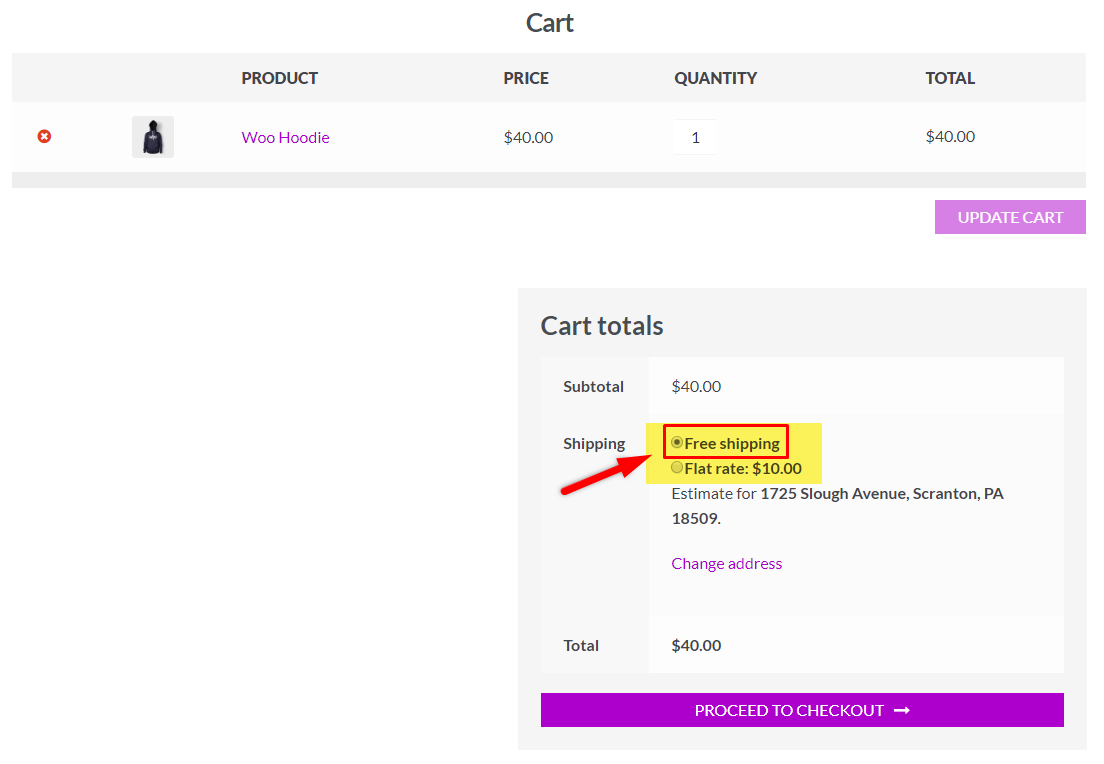This screenshot has width=1104, height=764.
Task: Open the hoodie product thumbnail image
Action: pos(153,137)
